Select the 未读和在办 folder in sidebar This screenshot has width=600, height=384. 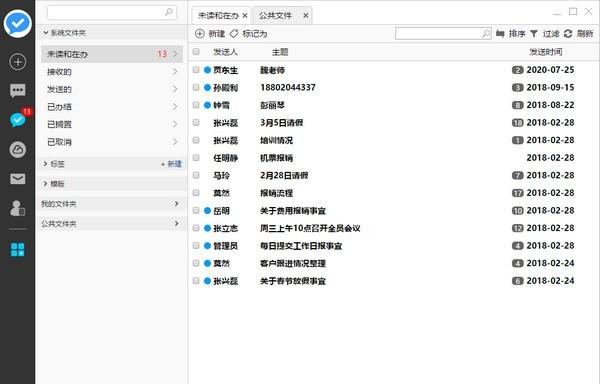point(112,54)
